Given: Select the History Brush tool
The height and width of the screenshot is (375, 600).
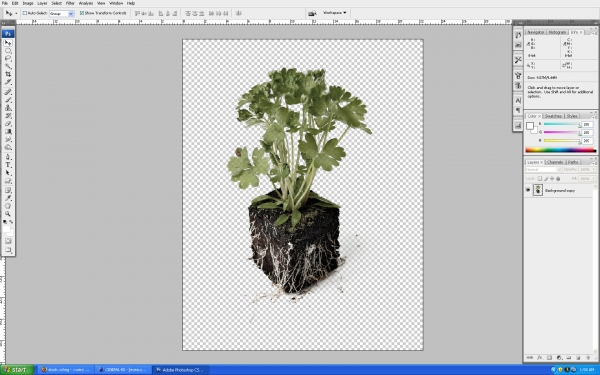Looking at the screenshot, I should [x=8, y=116].
